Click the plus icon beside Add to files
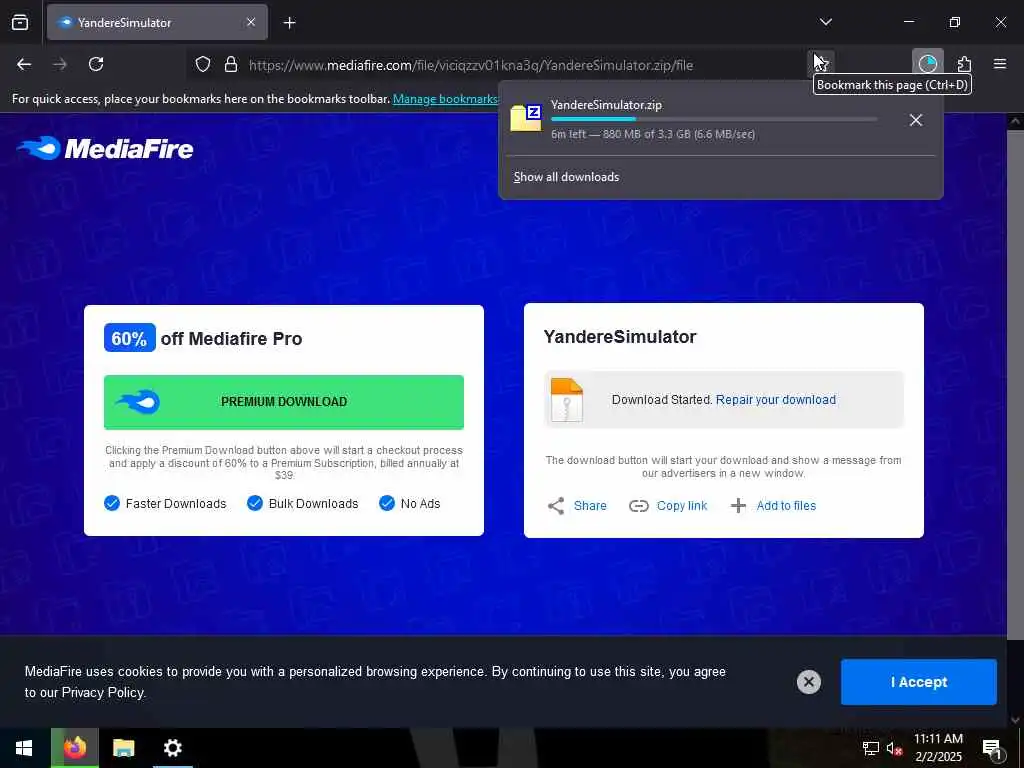 [x=738, y=505]
